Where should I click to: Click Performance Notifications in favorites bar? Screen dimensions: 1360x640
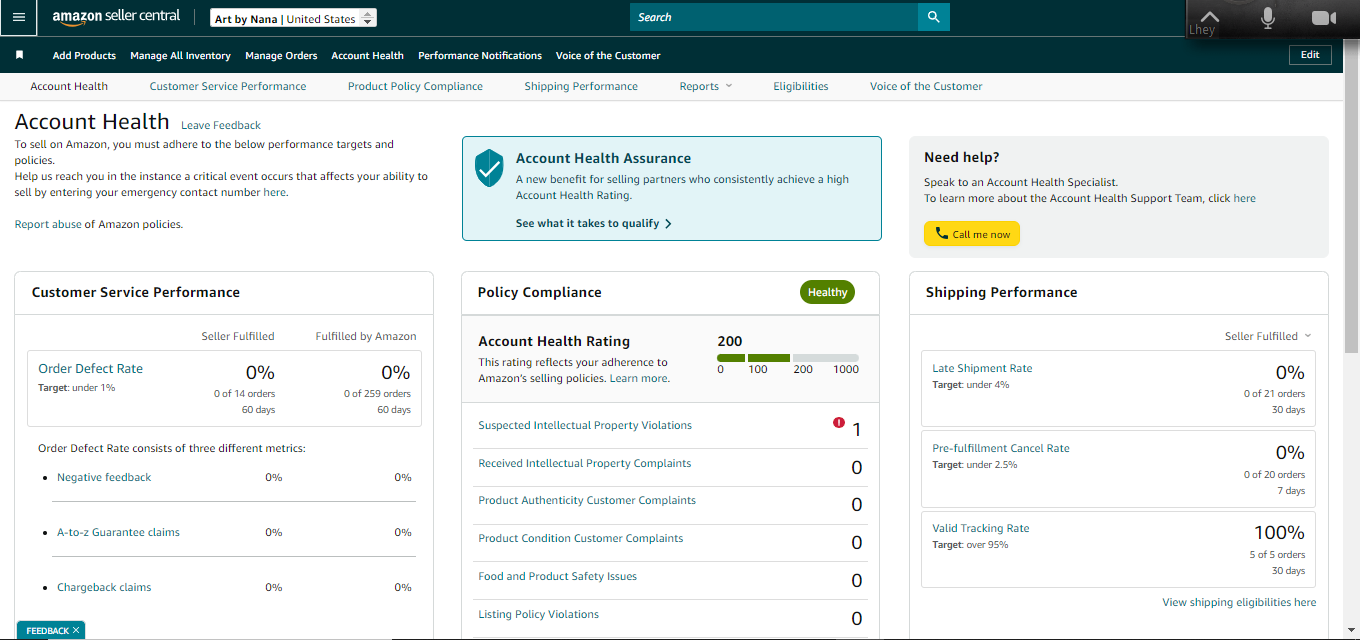pos(480,55)
